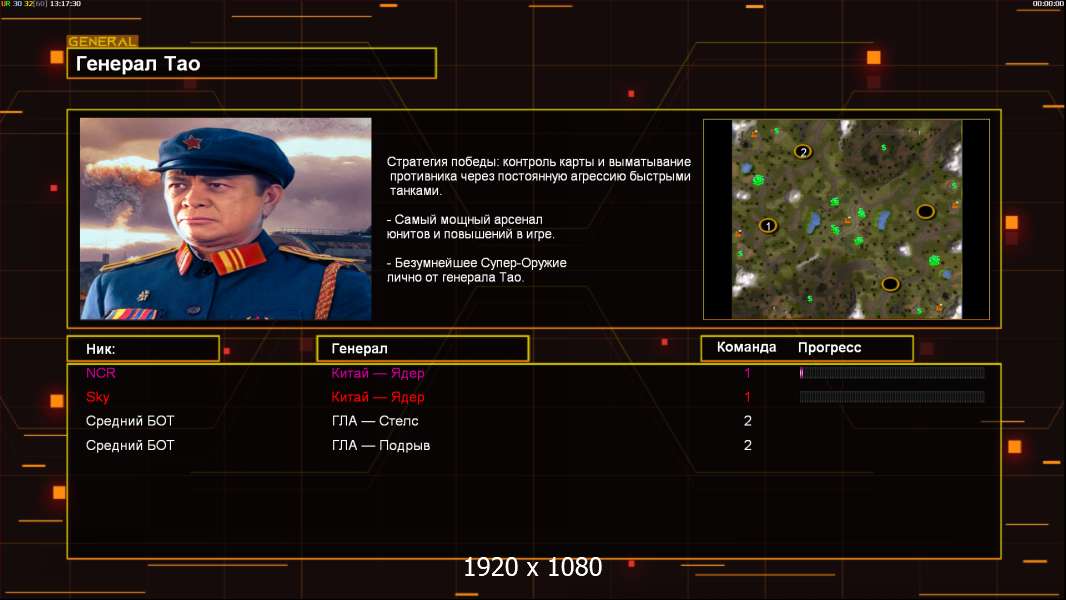Click the Самый мощный арсенал bullet text
This screenshot has height=600, width=1066.
tap(470, 227)
